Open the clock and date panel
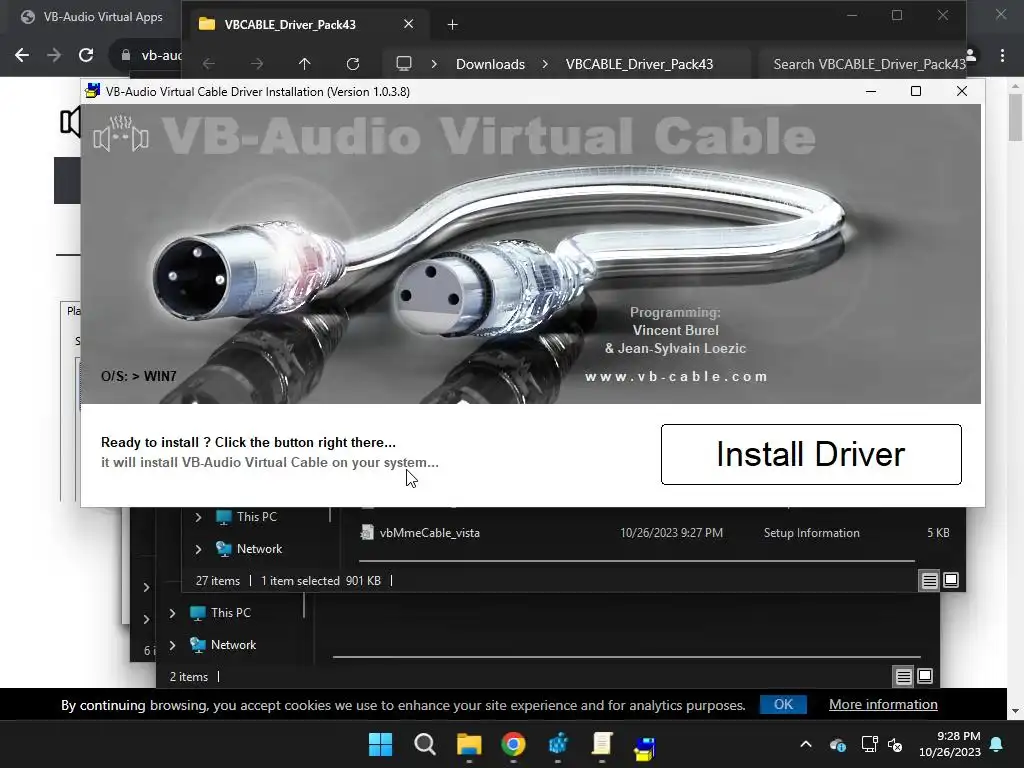 (x=950, y=744)
